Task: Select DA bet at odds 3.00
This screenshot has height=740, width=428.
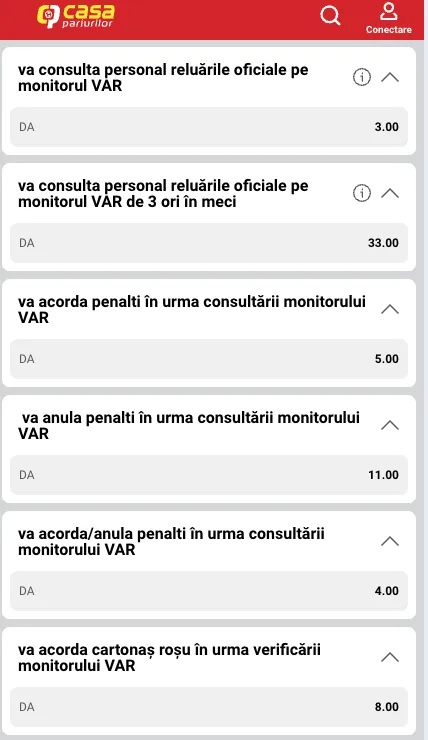Action: tap(209, 127)
